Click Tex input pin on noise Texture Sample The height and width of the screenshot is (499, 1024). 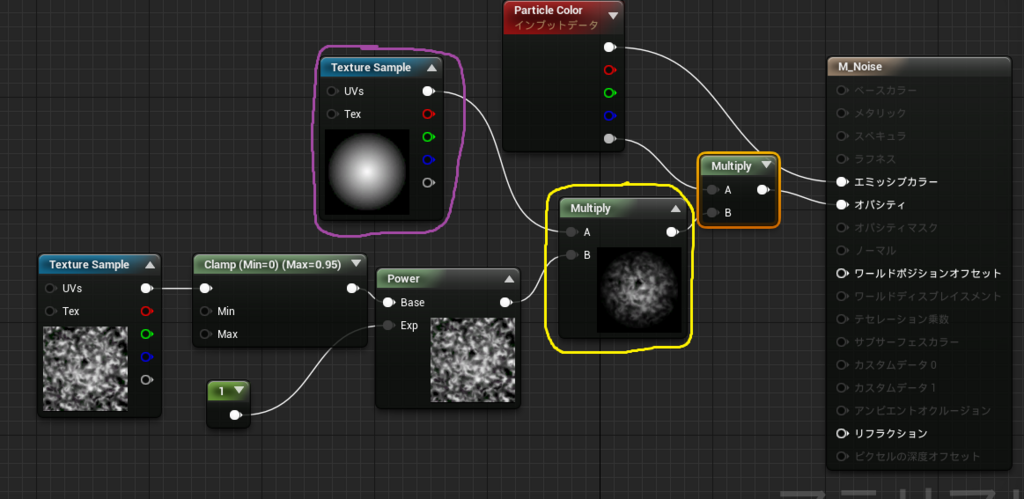tap(50, 311)
